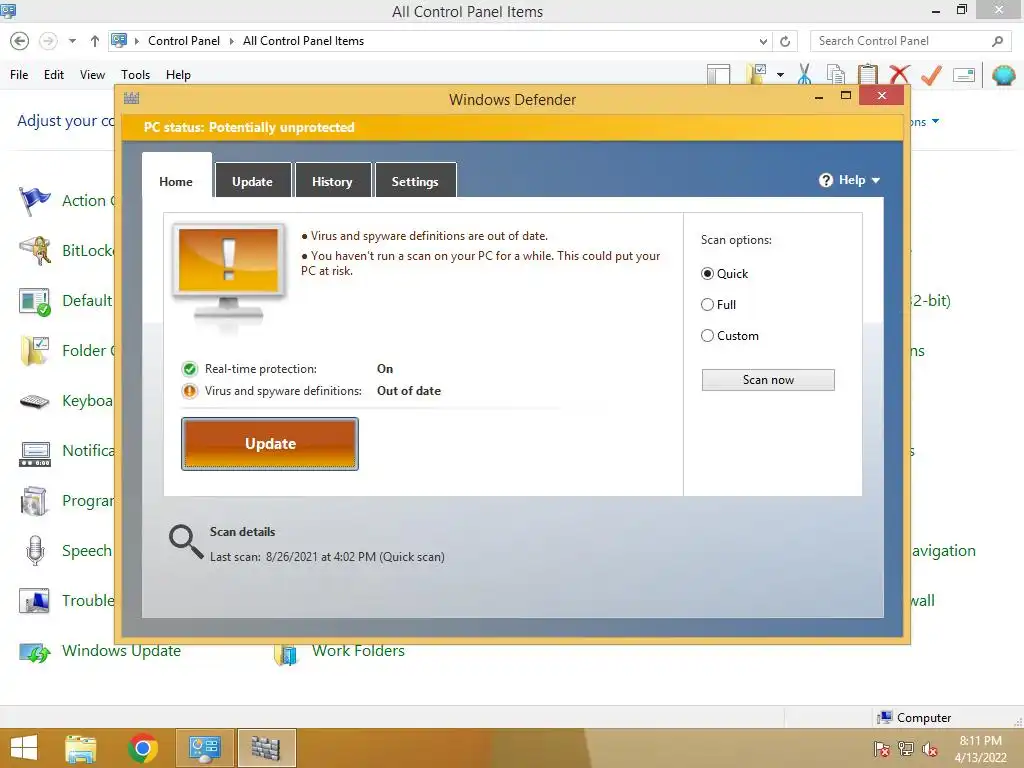Click the muted volume tray icon
This screenshot has height=768, width=1024.
[930, 748]
